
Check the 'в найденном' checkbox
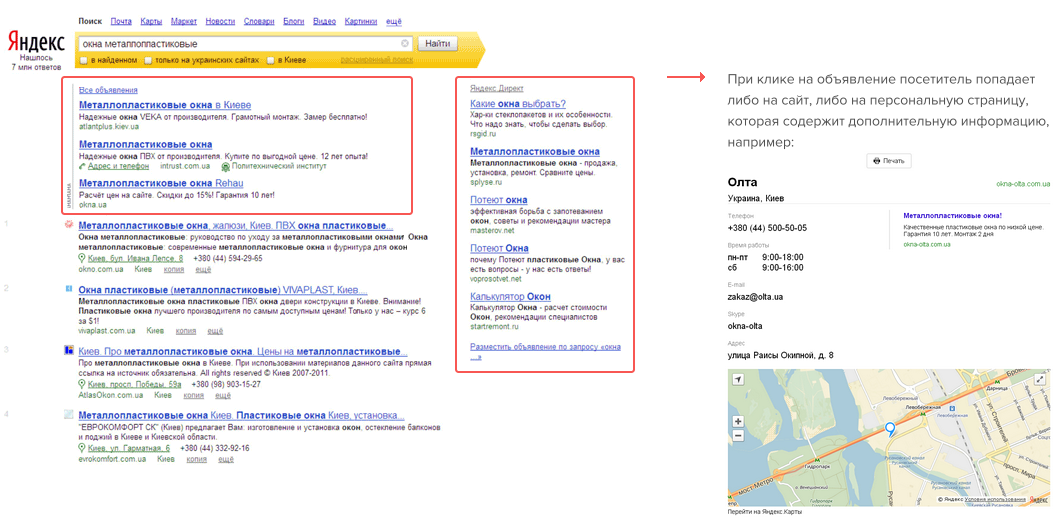point(83,61)
